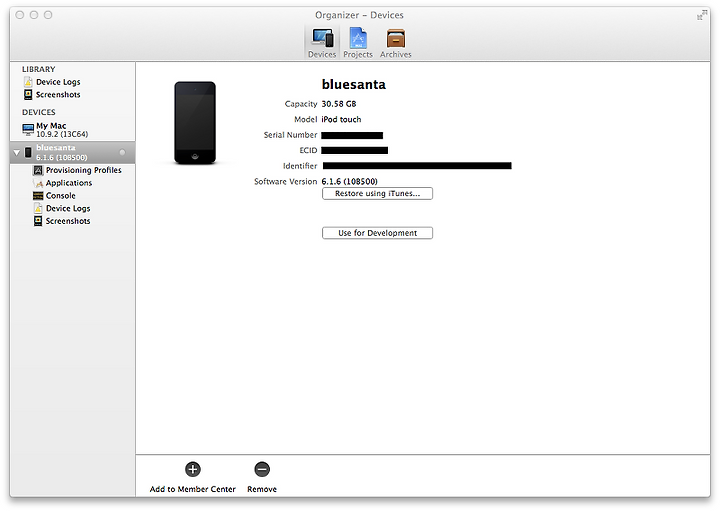Click the Library Device Logs icon
This screenshot has width=720, height=511.
(28, 82)
